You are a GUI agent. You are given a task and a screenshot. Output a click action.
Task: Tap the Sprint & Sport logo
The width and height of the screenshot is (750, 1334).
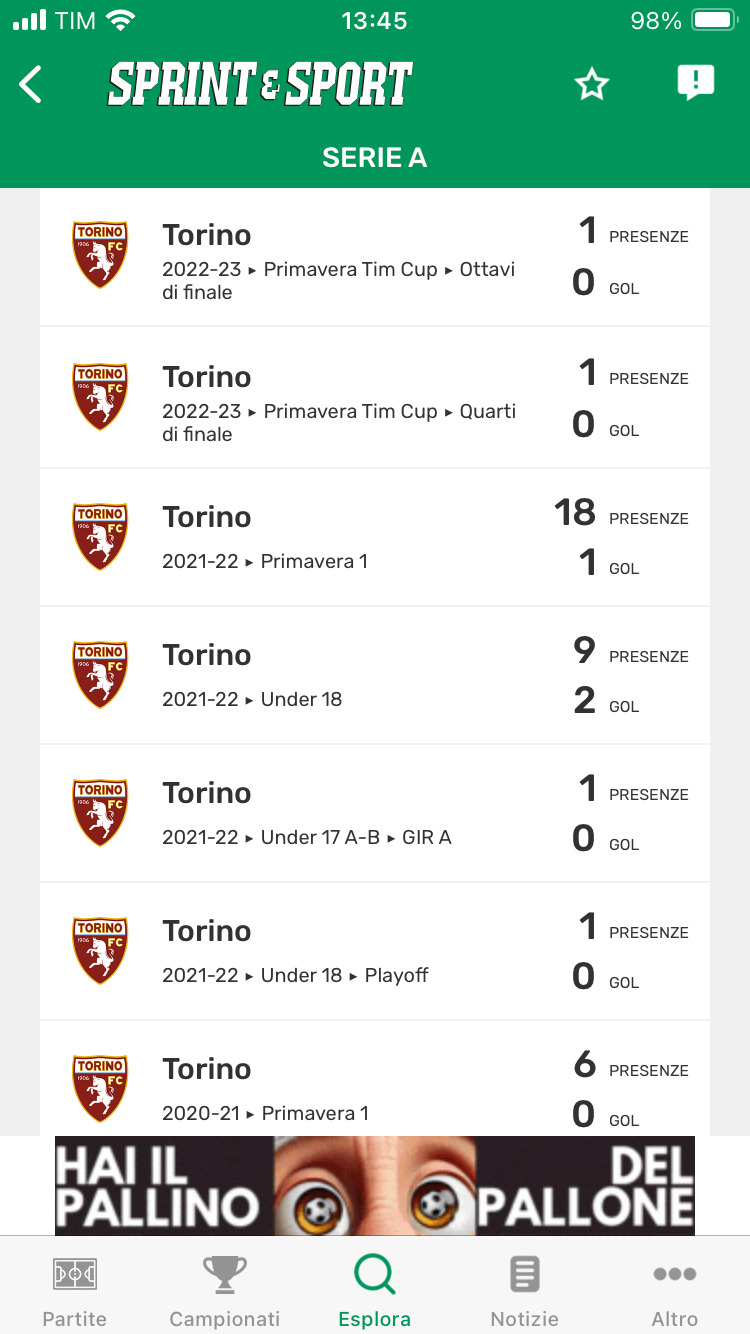(x=260, y=85)
